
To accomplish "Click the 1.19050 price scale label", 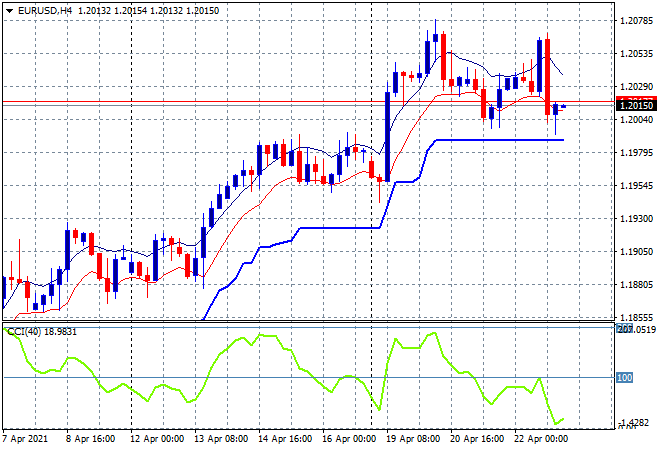I will [637, 252].
